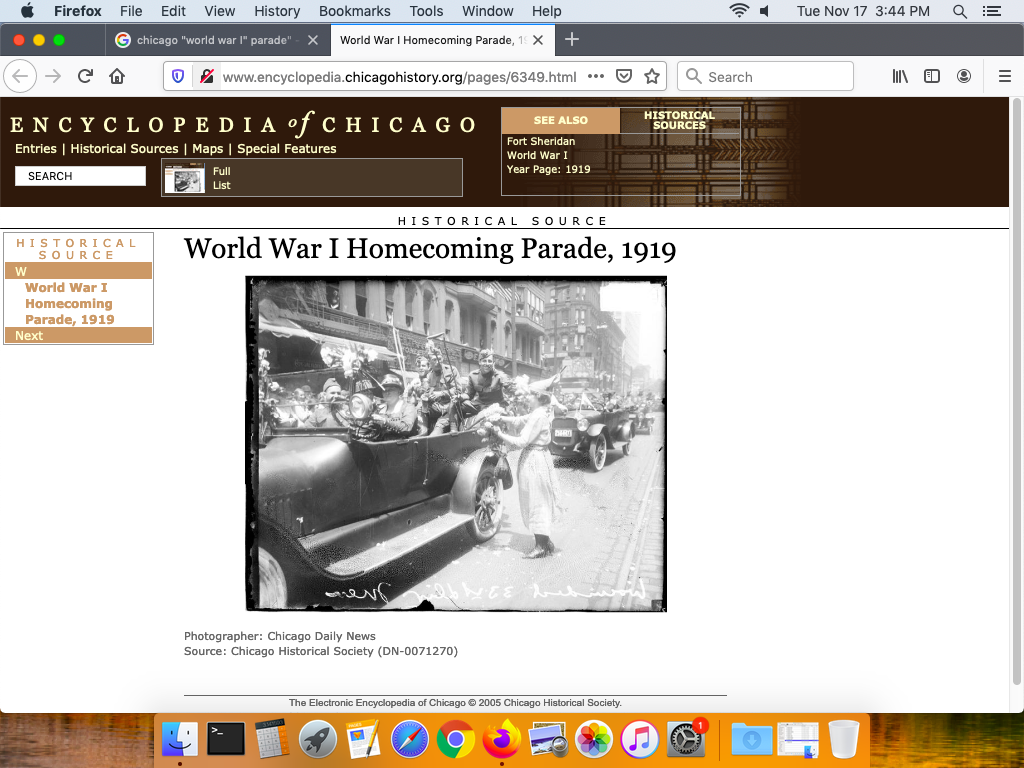Bookmark this page with star icon
This screenshot has width=1024, height=768.
[652, 77]
